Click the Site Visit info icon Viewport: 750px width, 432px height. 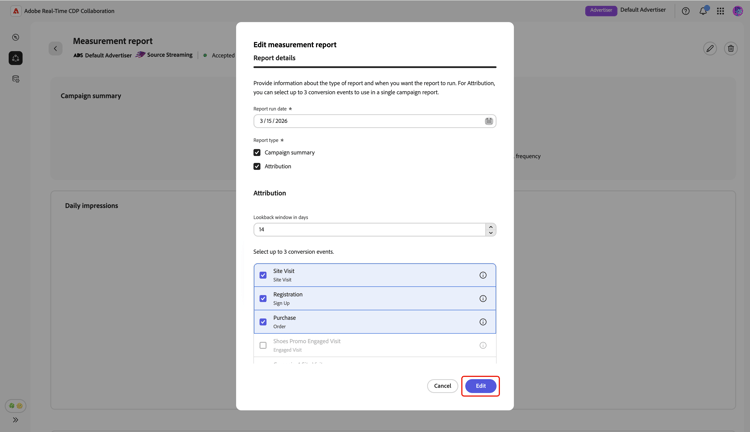coord(483,275)
